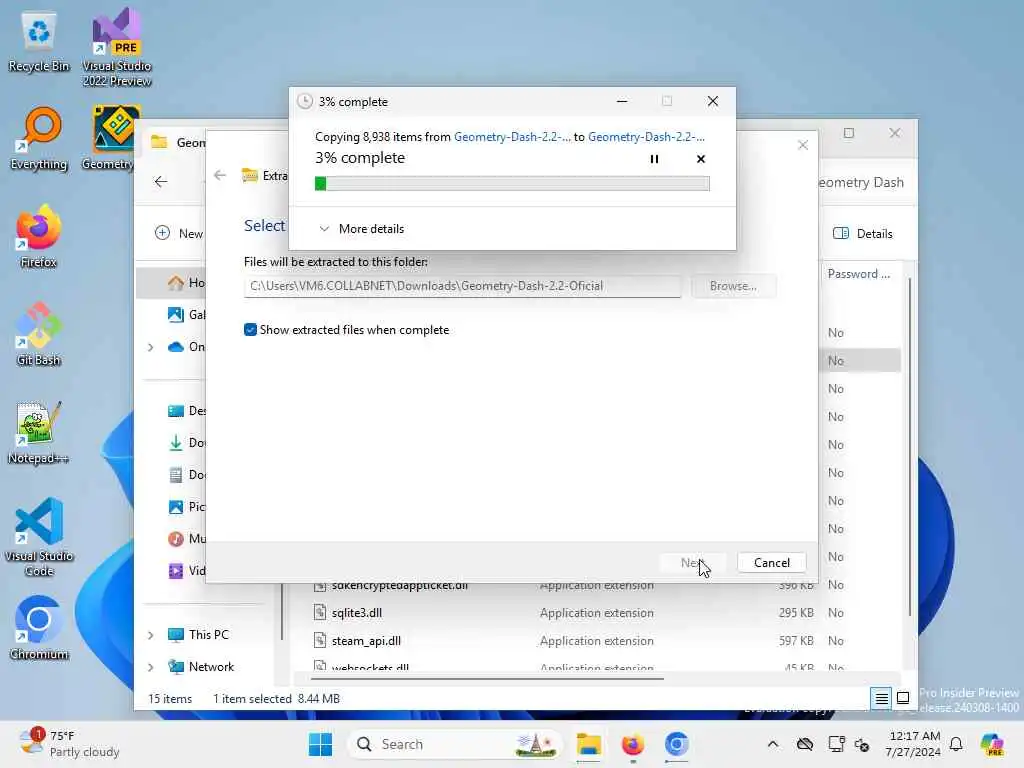The image size is (1024, 768).
Task: Switch to large thumbnails view layout
Action: point(903,699)
